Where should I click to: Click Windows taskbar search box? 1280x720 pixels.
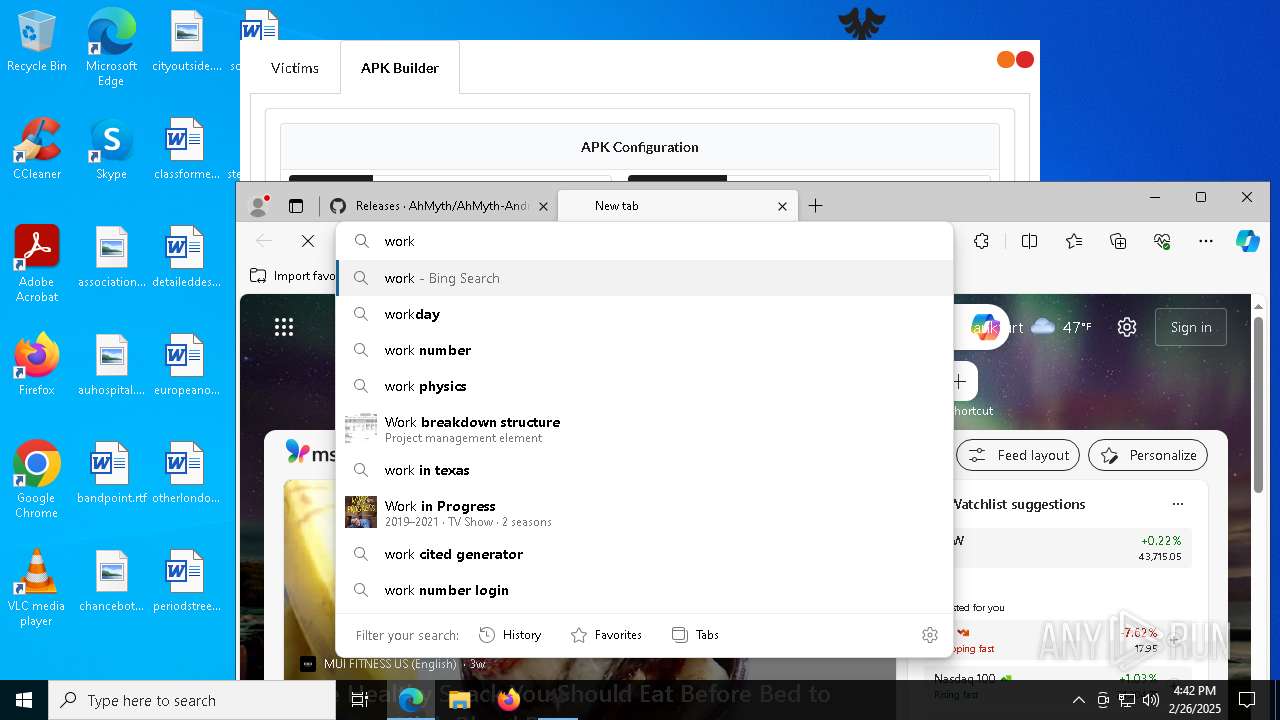click(192, 700)
